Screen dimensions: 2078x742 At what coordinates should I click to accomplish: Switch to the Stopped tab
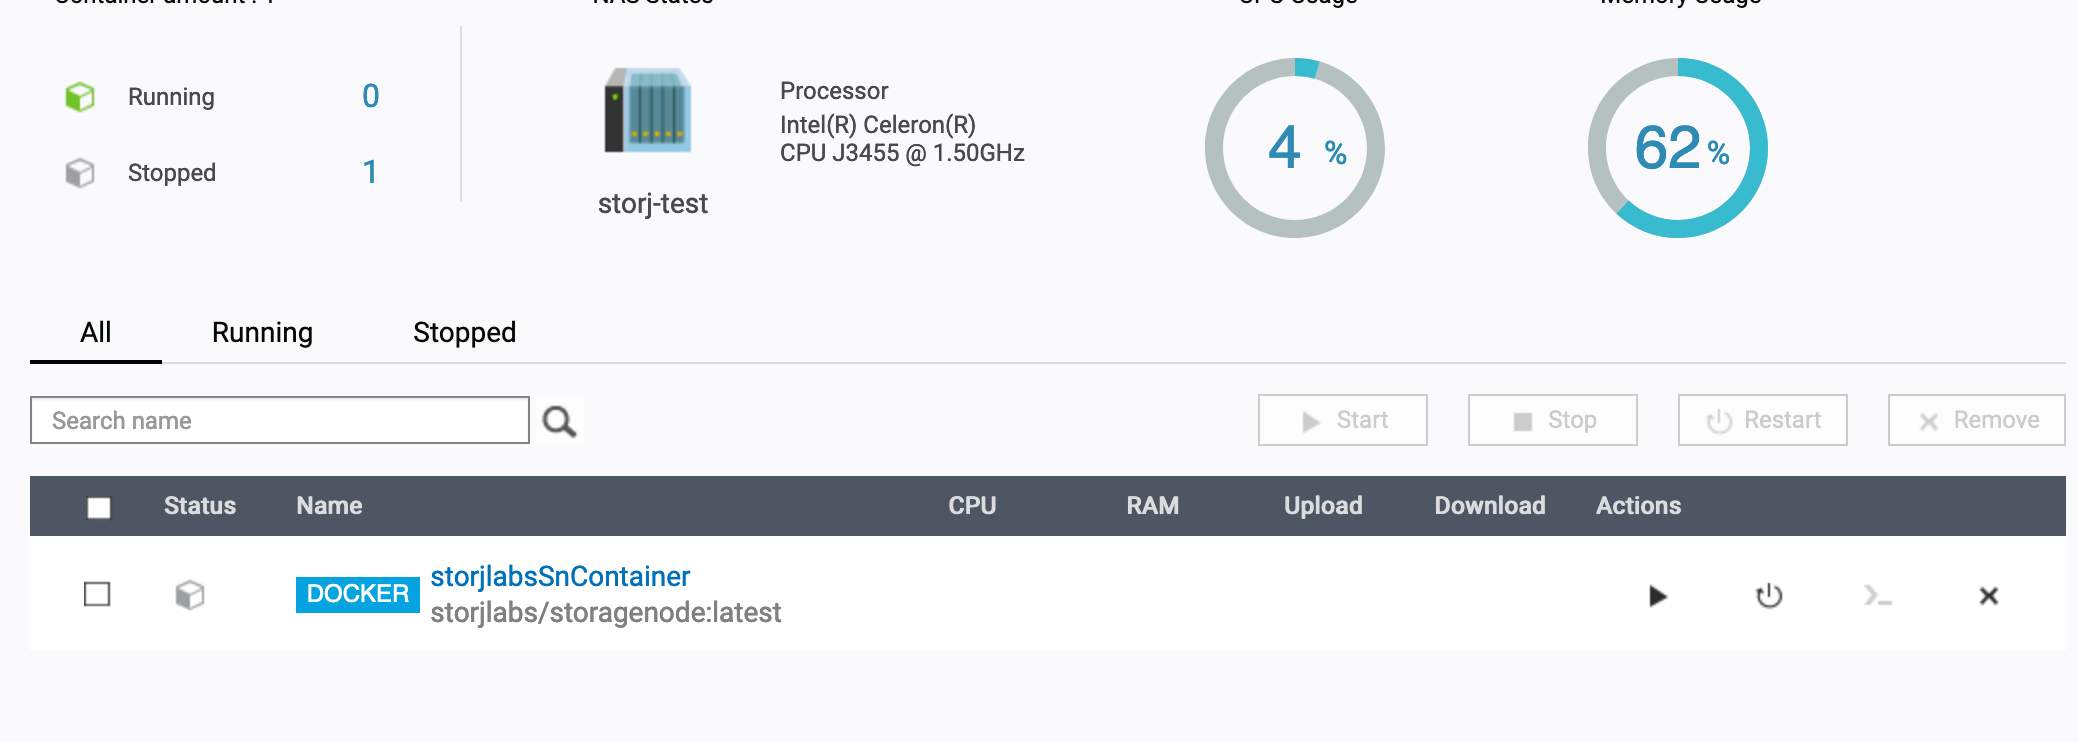tap(464, 333)
